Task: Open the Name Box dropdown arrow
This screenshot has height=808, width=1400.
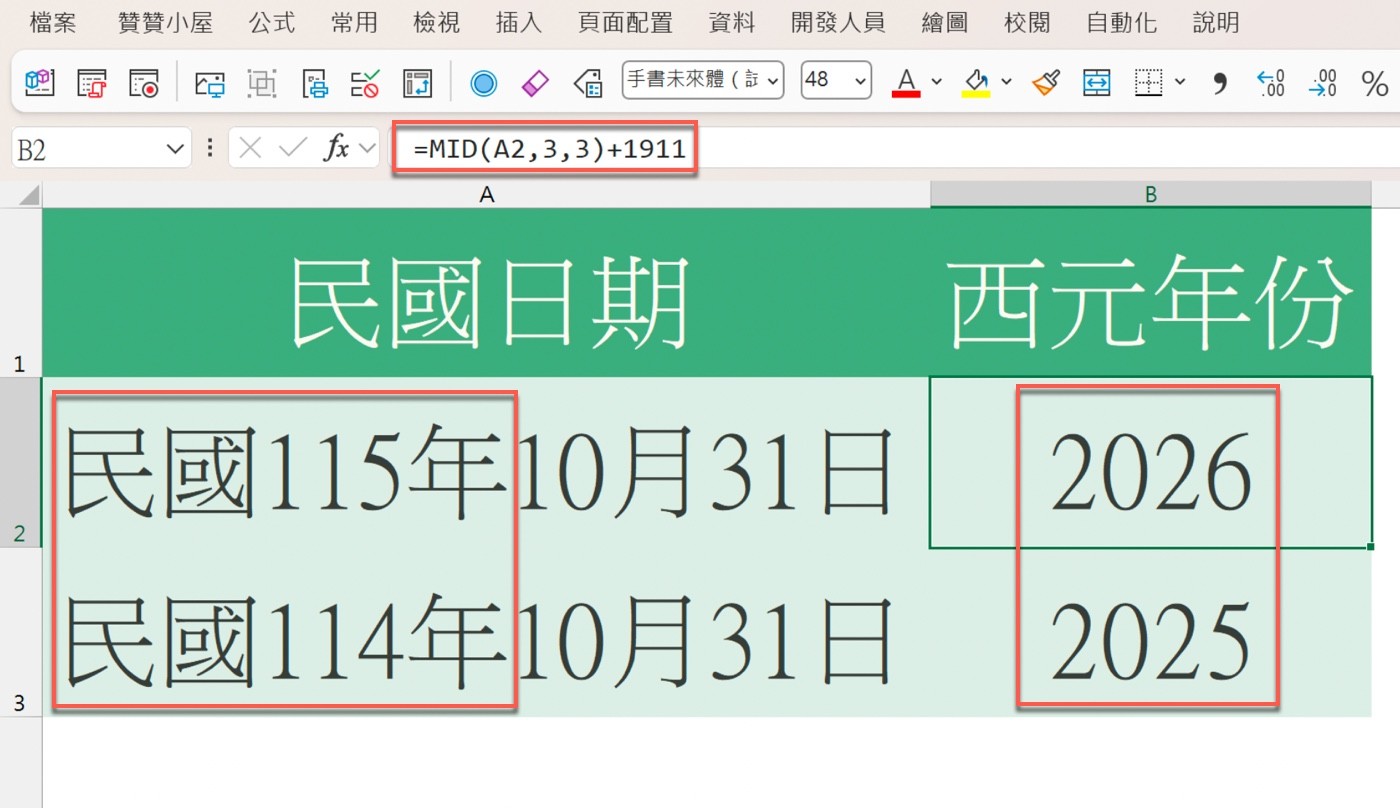Action: click(x=175, y=150)
